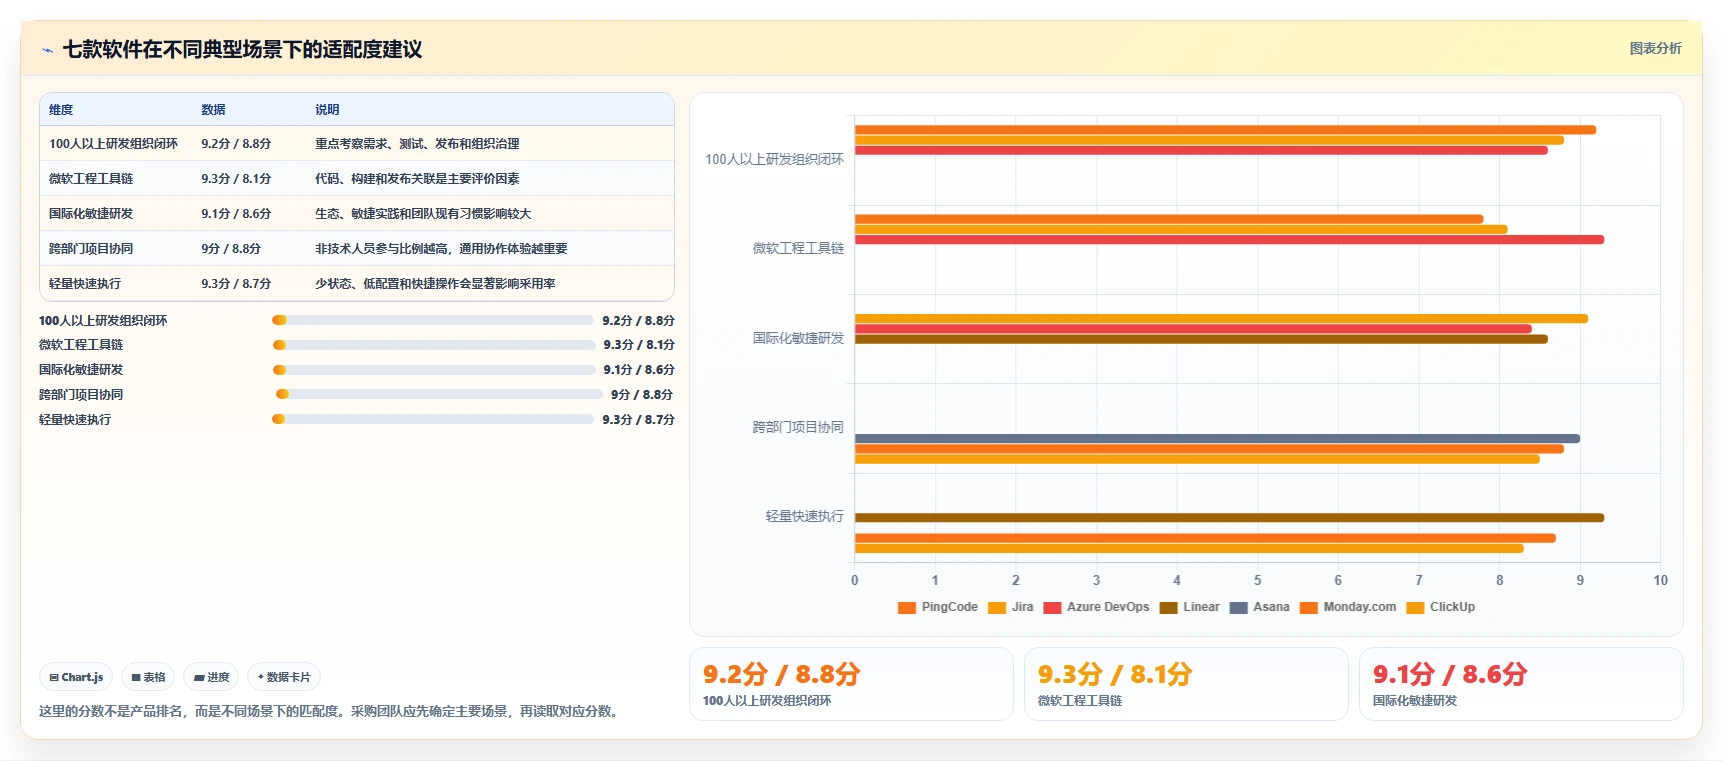Image resolution: width=1723 pixels, height=761 pixels.
Task: Click the gray Asana bar in chart
Action: [x=1217, y=438]
